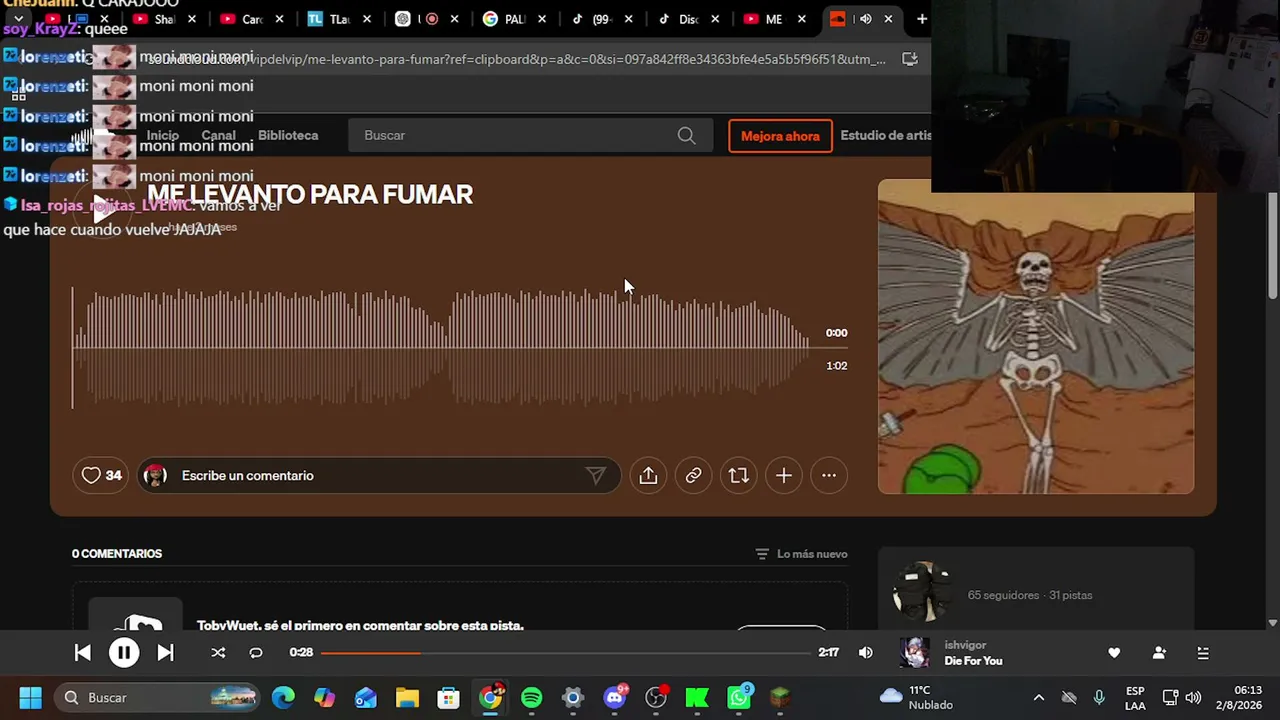Click the page vertical scrollbar thumb
The width and height of the screenshot is (1280, 720).
1272,245
